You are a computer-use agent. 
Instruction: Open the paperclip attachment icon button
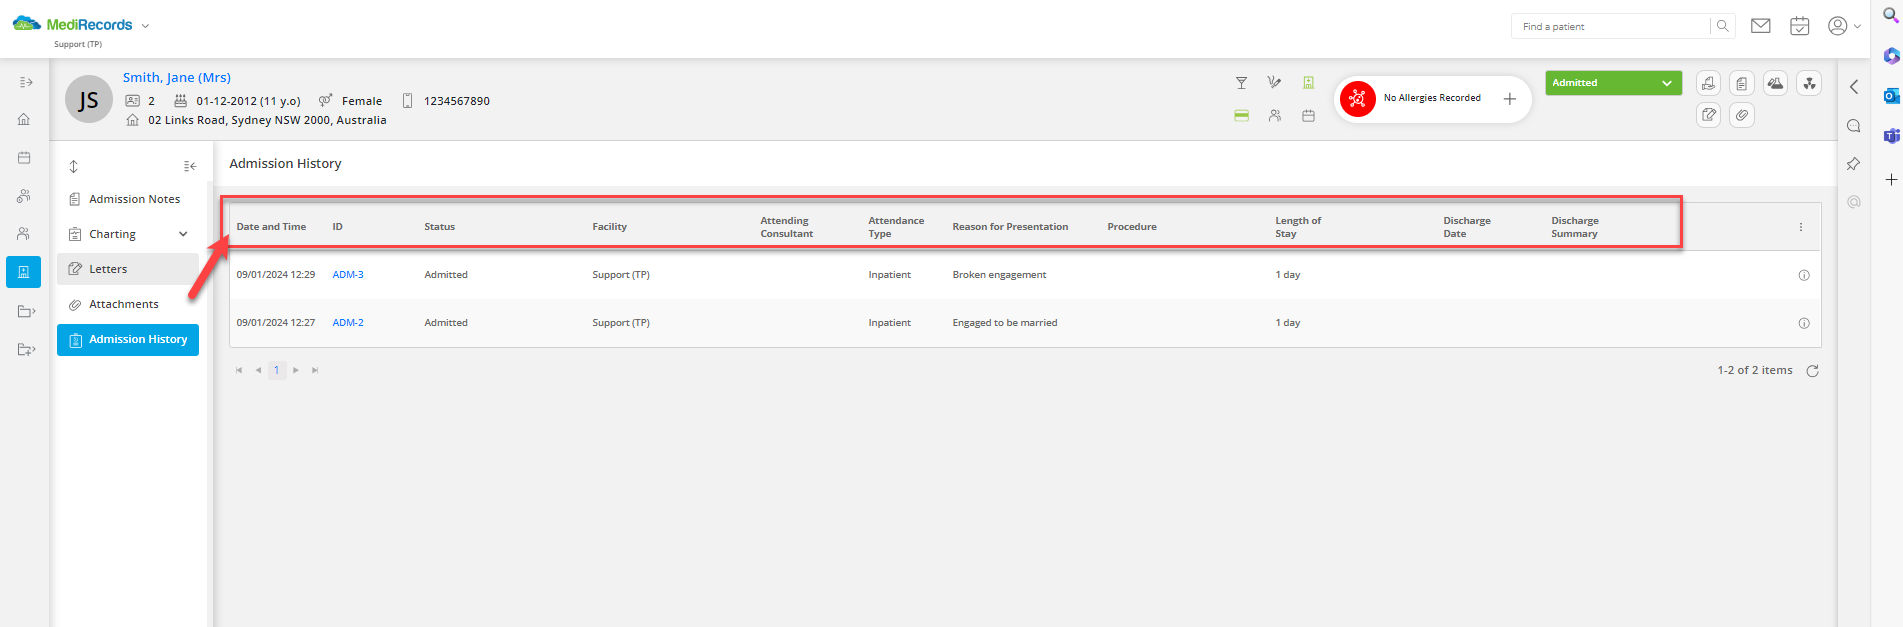[1742, 115]
